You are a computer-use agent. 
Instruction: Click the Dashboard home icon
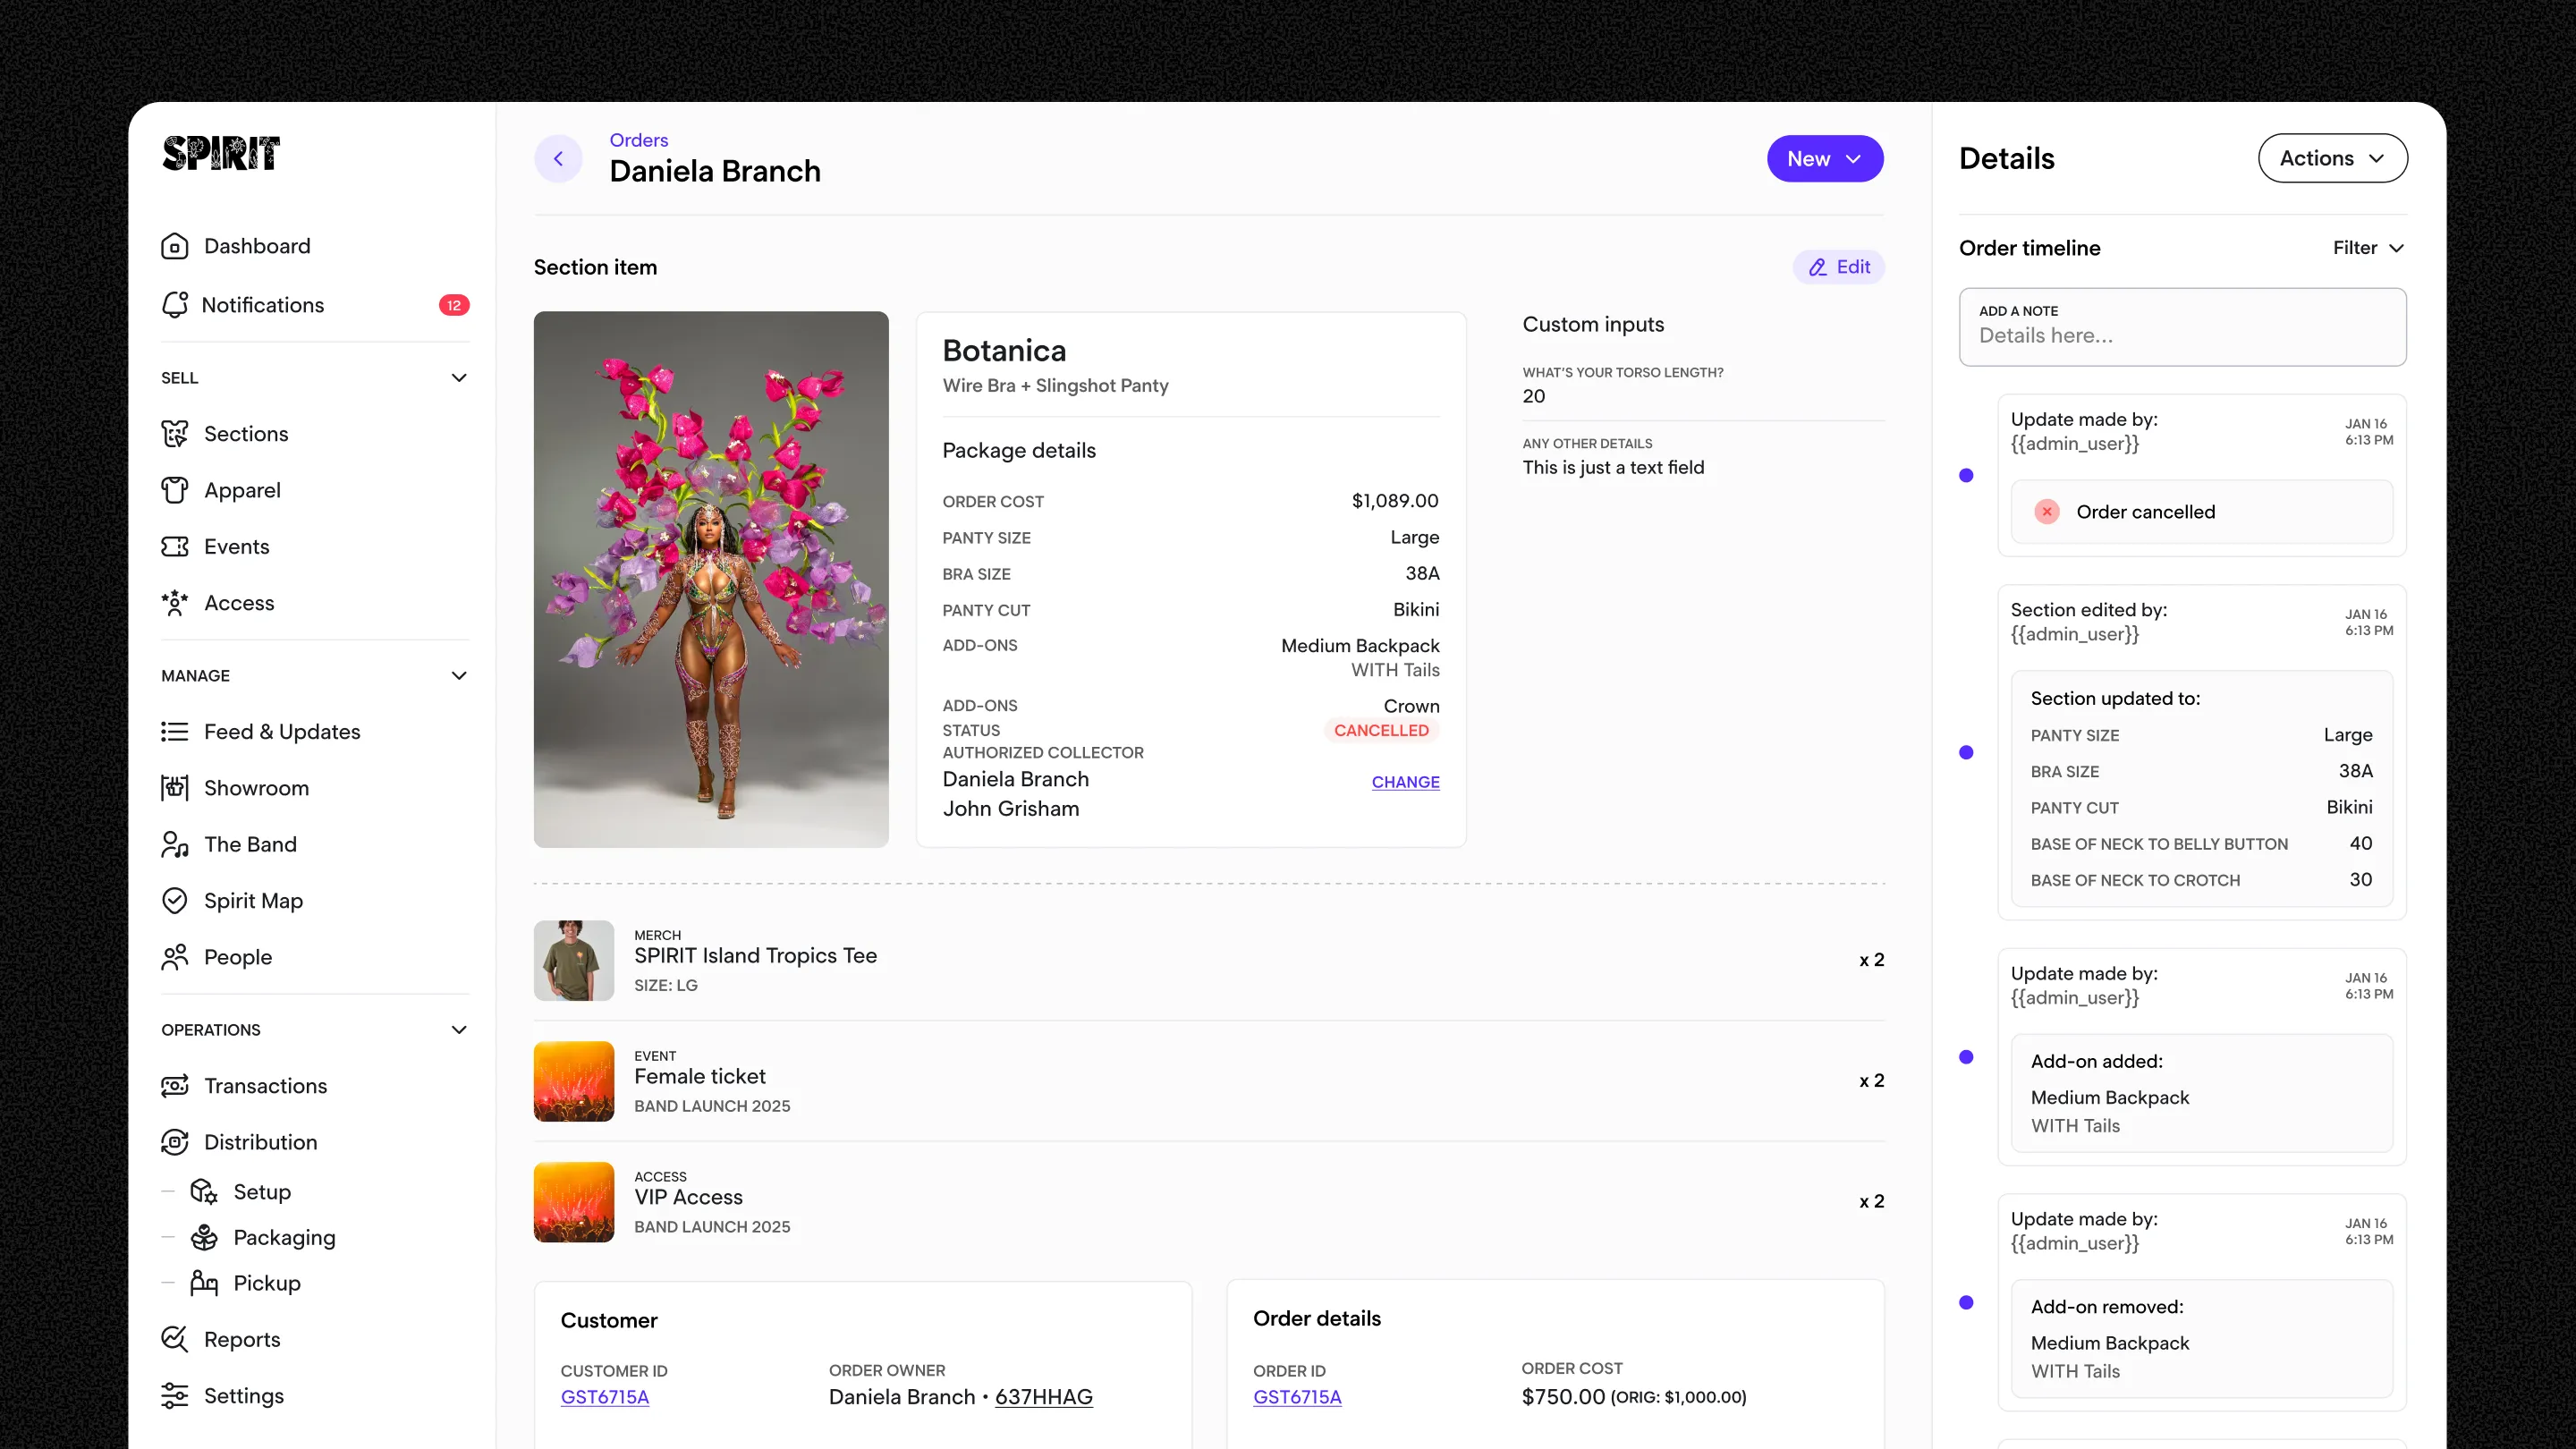(174, 246)
